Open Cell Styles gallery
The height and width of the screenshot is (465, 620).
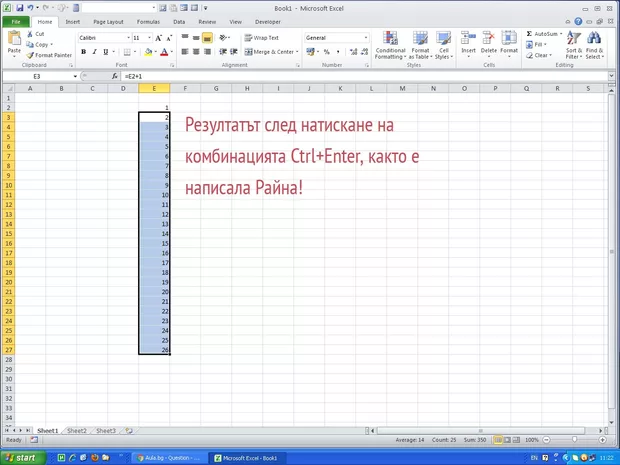coord(444,45)
